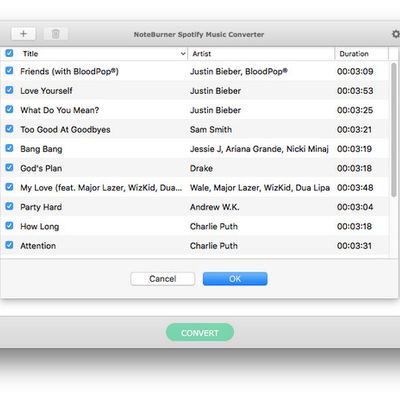Select the title 'What Do You Mean?'
The image size is (400, 400).
click(x=60, y=110)
